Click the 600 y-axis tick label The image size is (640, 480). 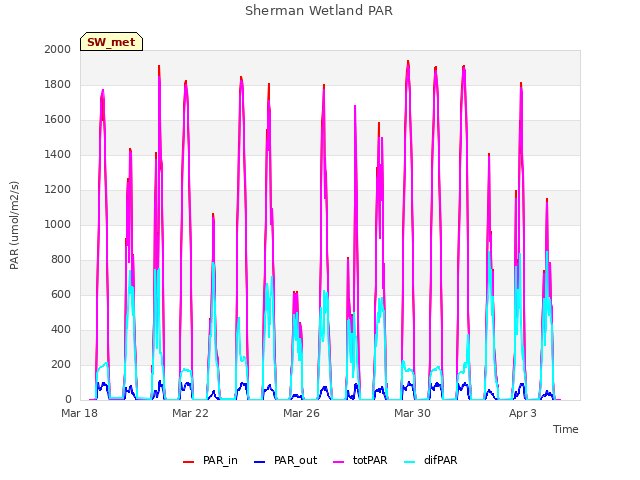click(61, 294)
